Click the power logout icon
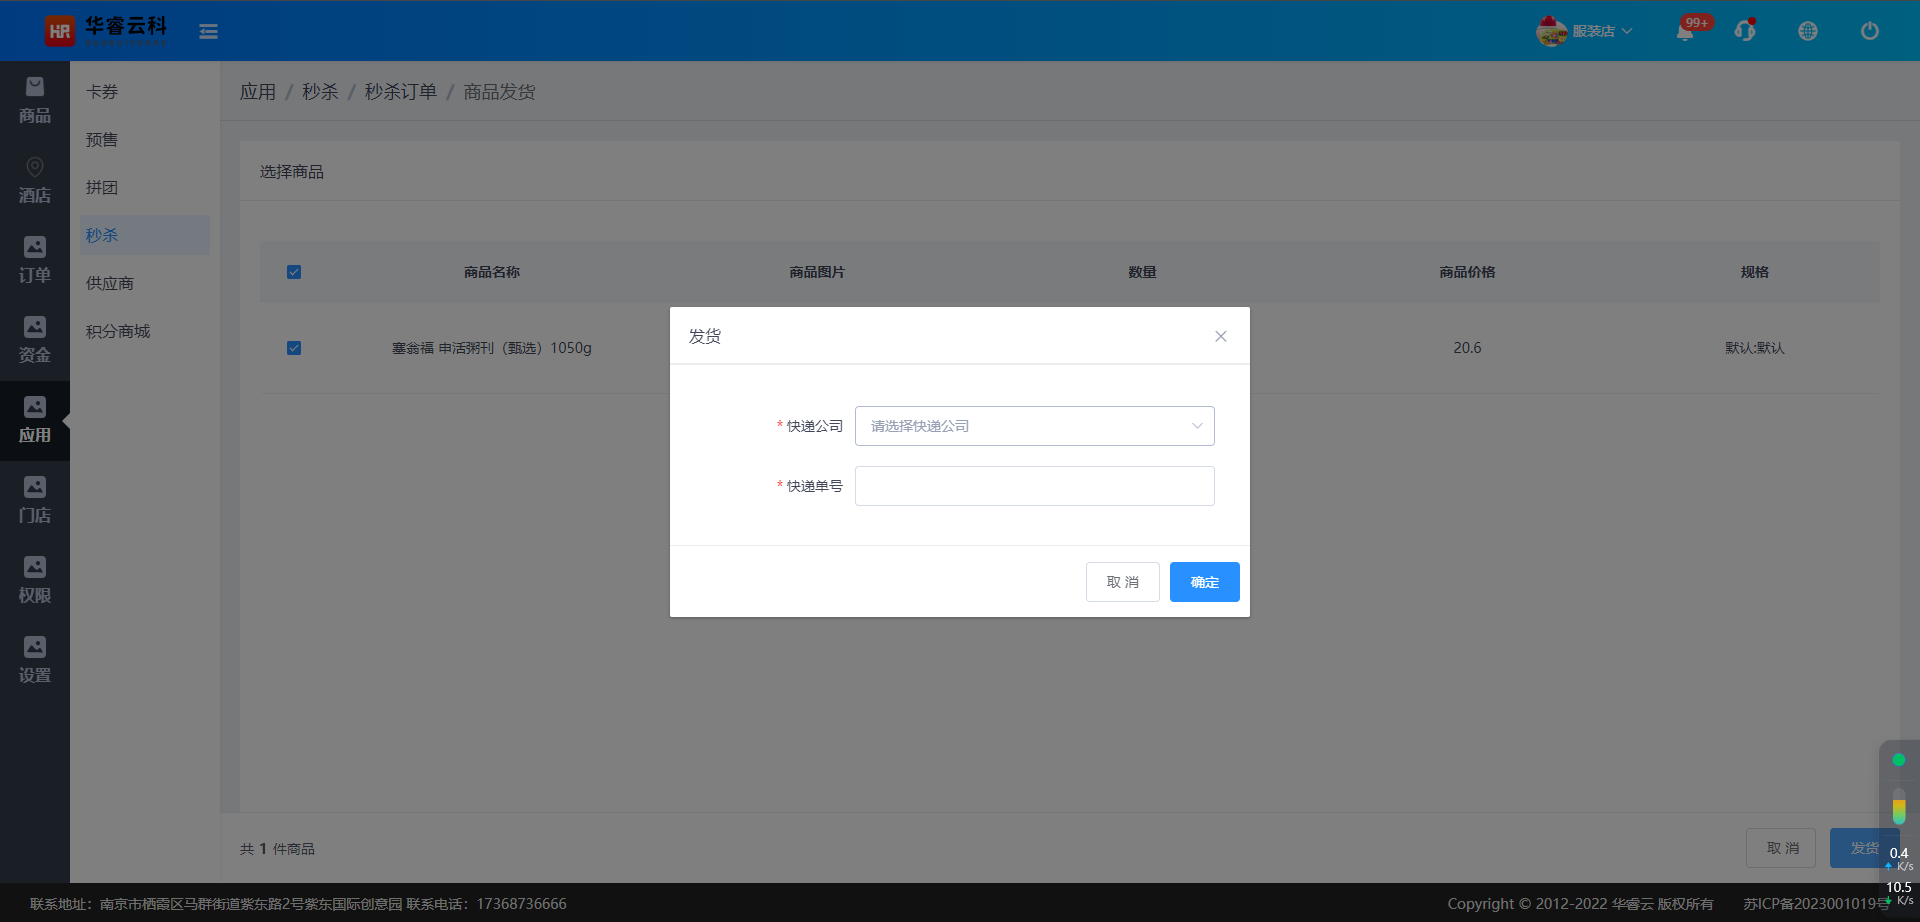Viewport: 1920px width, 922px height. click(1869, 31)
